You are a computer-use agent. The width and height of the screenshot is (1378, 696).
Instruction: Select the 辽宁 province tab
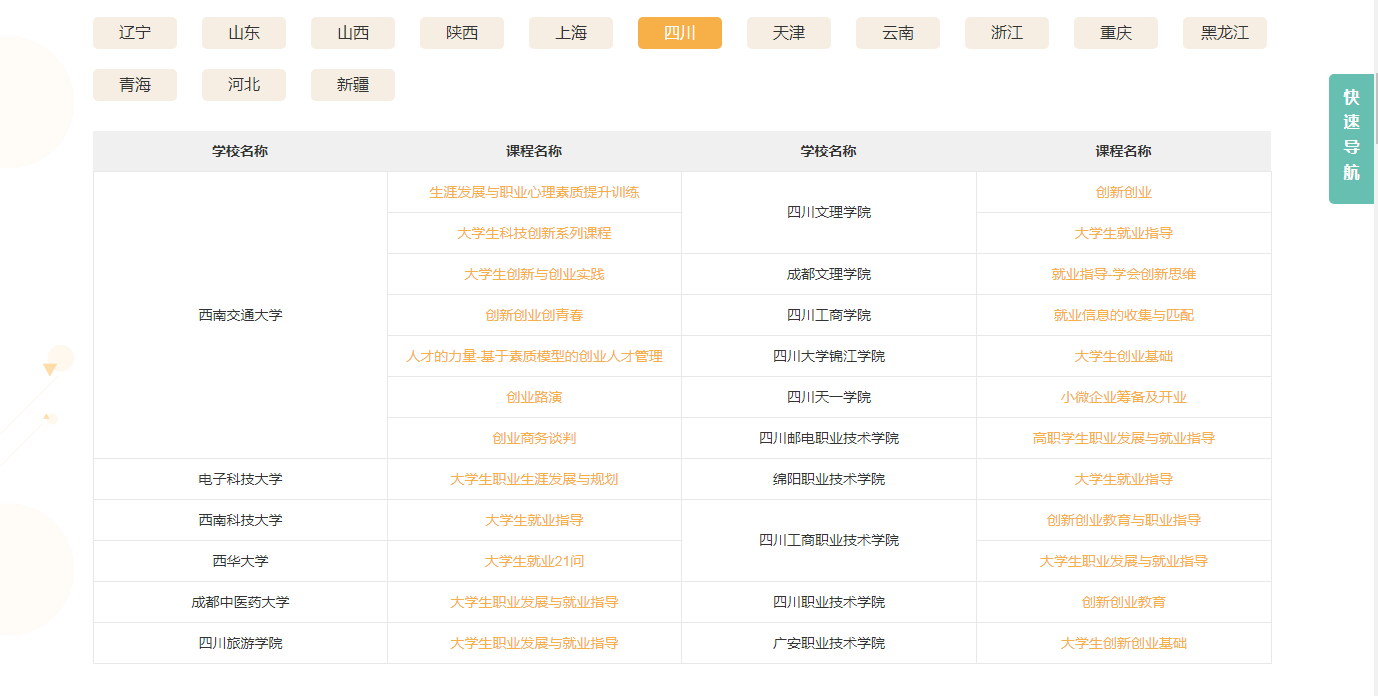tap(135, 33)
